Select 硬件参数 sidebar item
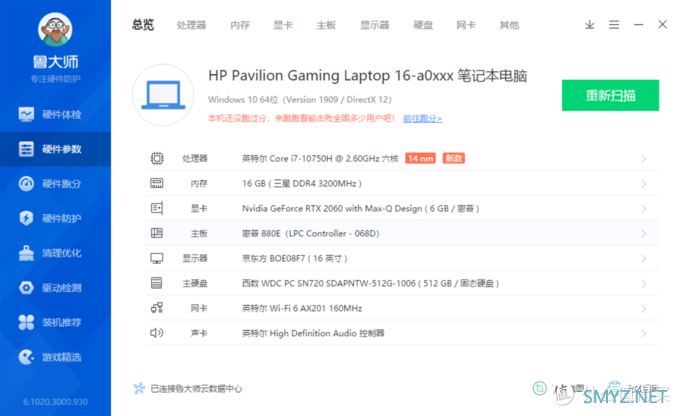Viewport: 680px width, 416px height. pos(55,149)
